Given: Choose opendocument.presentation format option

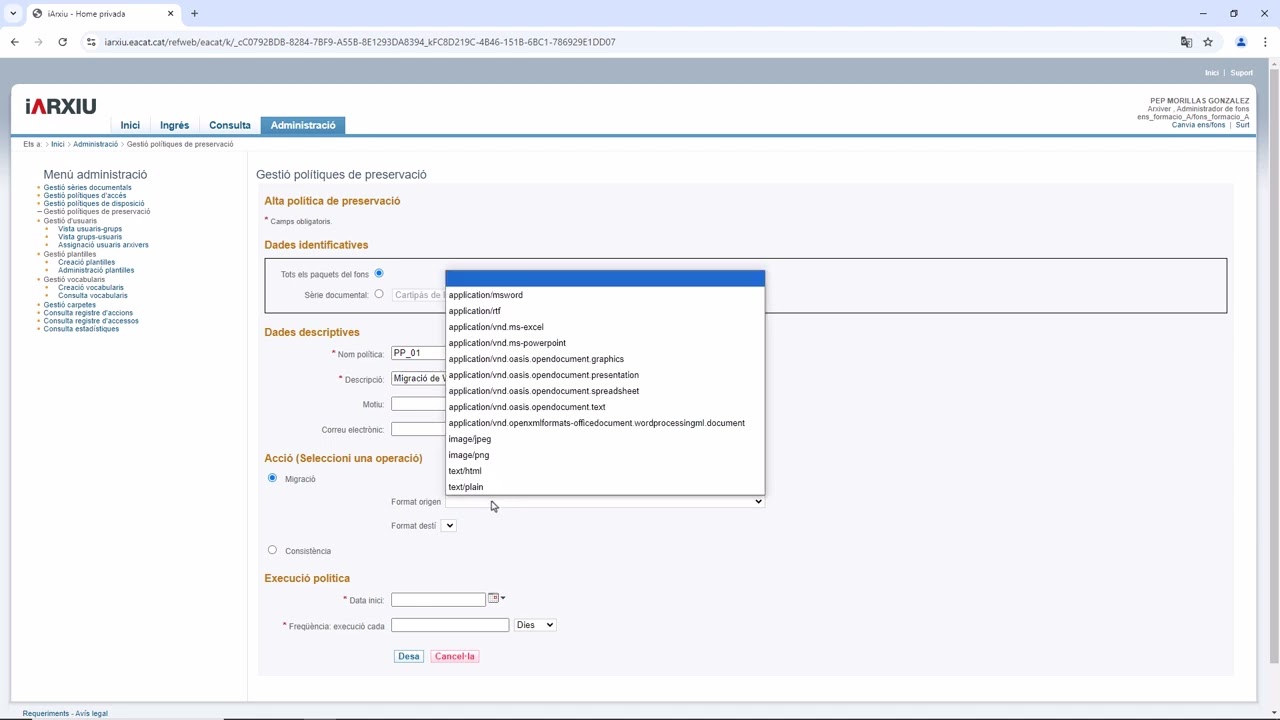Looking at the screenshot, I should point(605,375).
